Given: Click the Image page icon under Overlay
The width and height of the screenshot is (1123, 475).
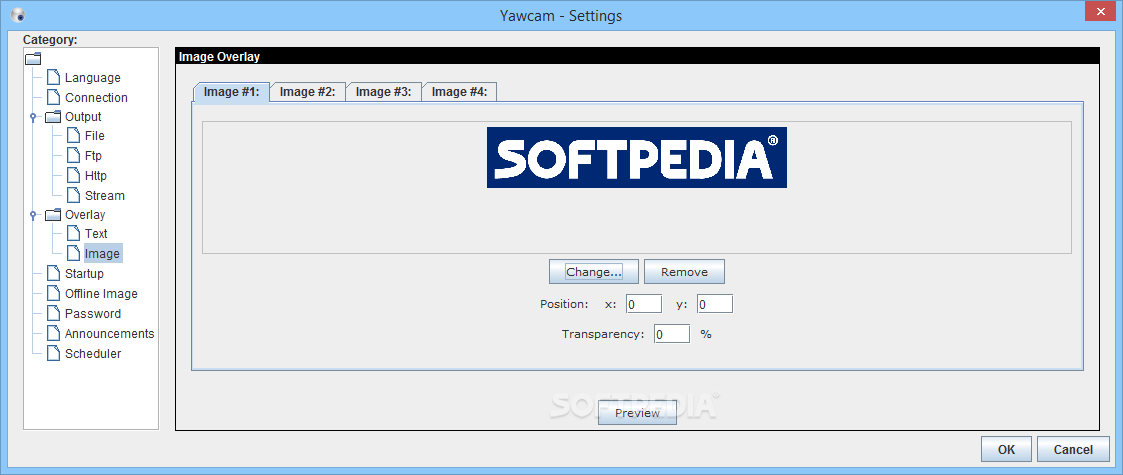Looking at the screenshot, I should click(73, 254).
